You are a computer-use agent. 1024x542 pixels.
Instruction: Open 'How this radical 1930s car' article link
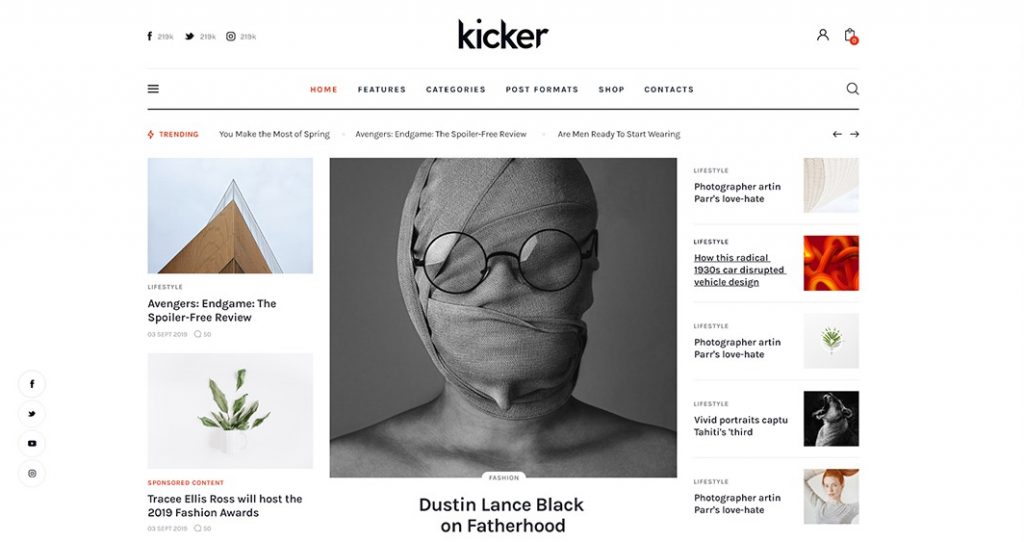pyautogui.click(x=739, y=270)
